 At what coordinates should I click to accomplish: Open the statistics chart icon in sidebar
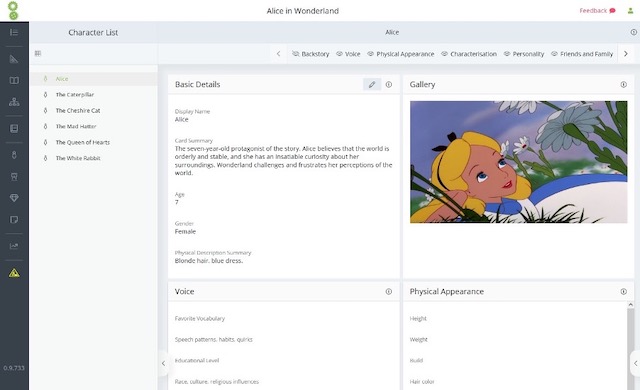click(x=14, y=246)
